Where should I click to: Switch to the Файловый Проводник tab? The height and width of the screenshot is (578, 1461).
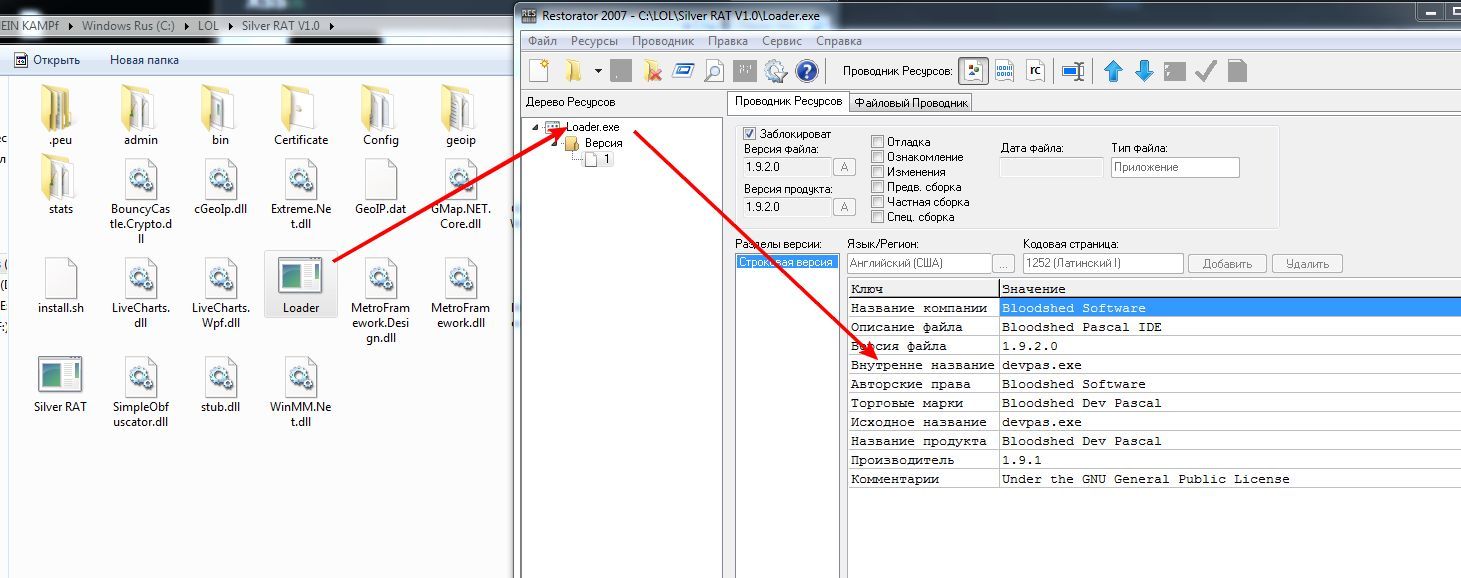(911, 102)
